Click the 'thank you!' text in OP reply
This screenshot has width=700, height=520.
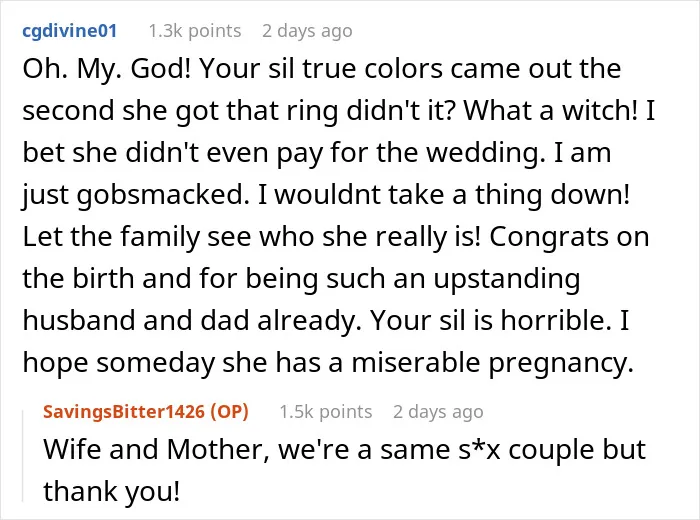point(112,491)
